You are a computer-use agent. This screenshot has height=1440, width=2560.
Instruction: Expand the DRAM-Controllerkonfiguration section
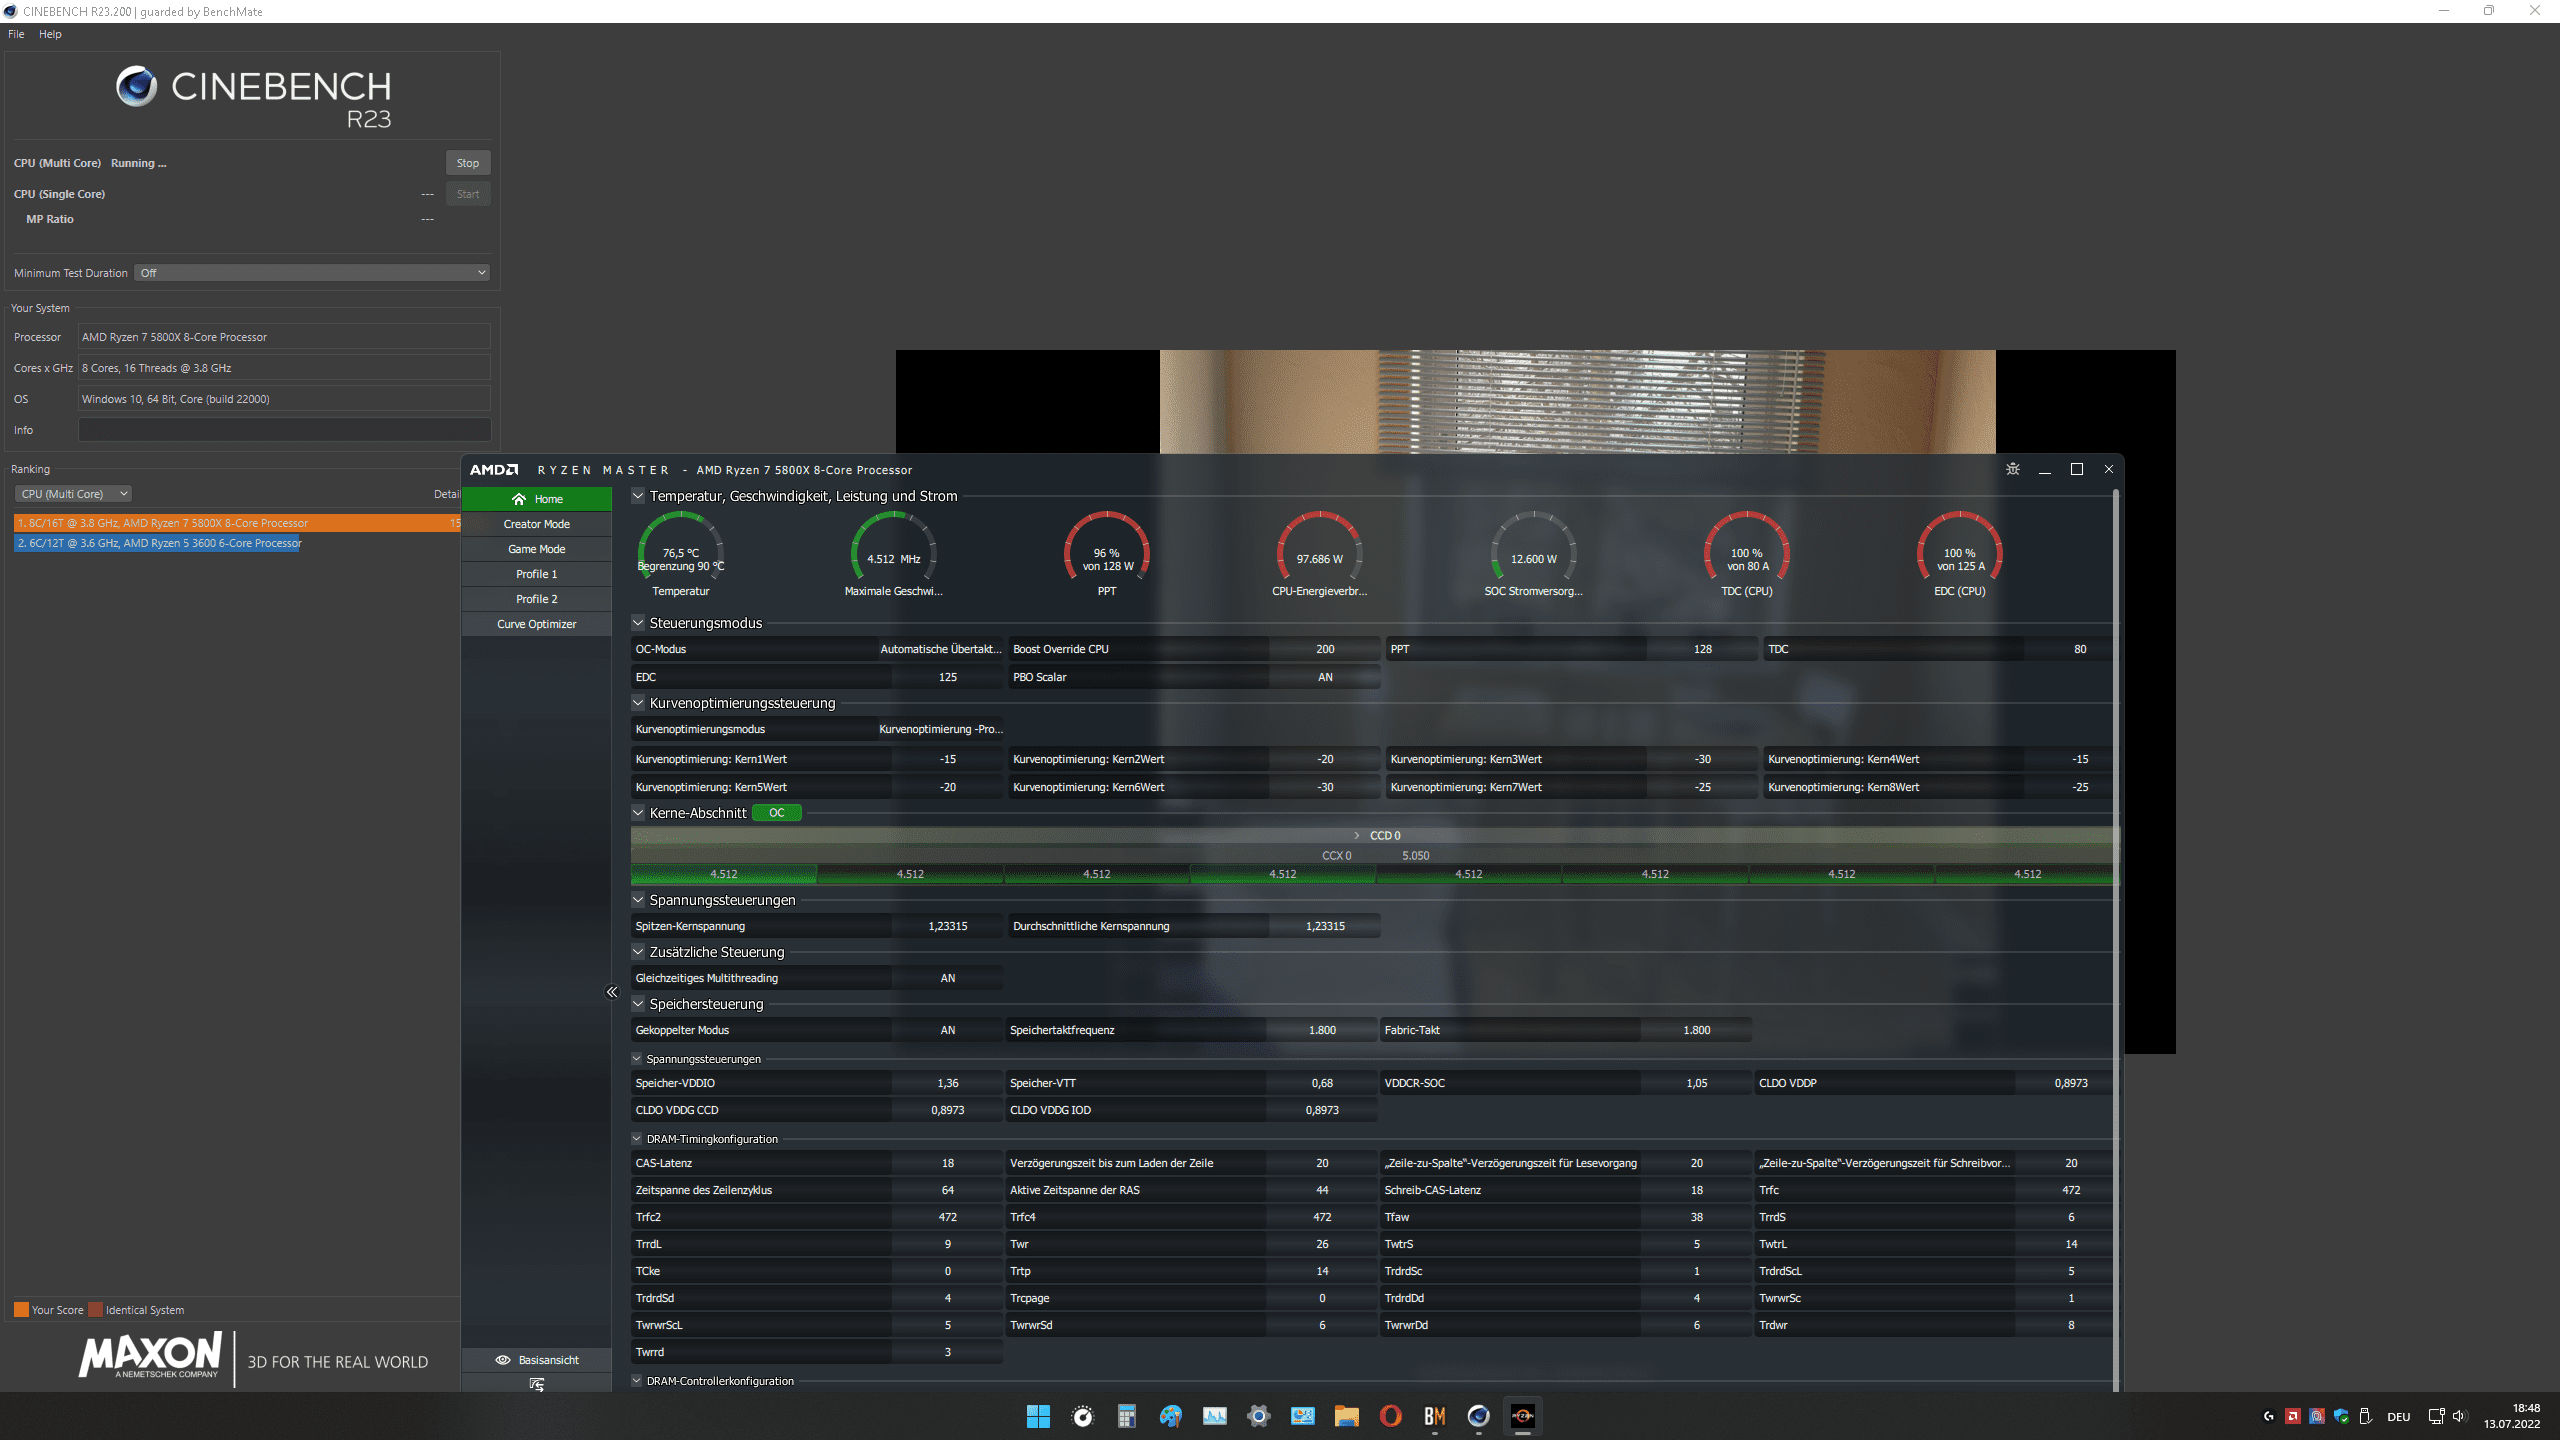pos(637,1380)
